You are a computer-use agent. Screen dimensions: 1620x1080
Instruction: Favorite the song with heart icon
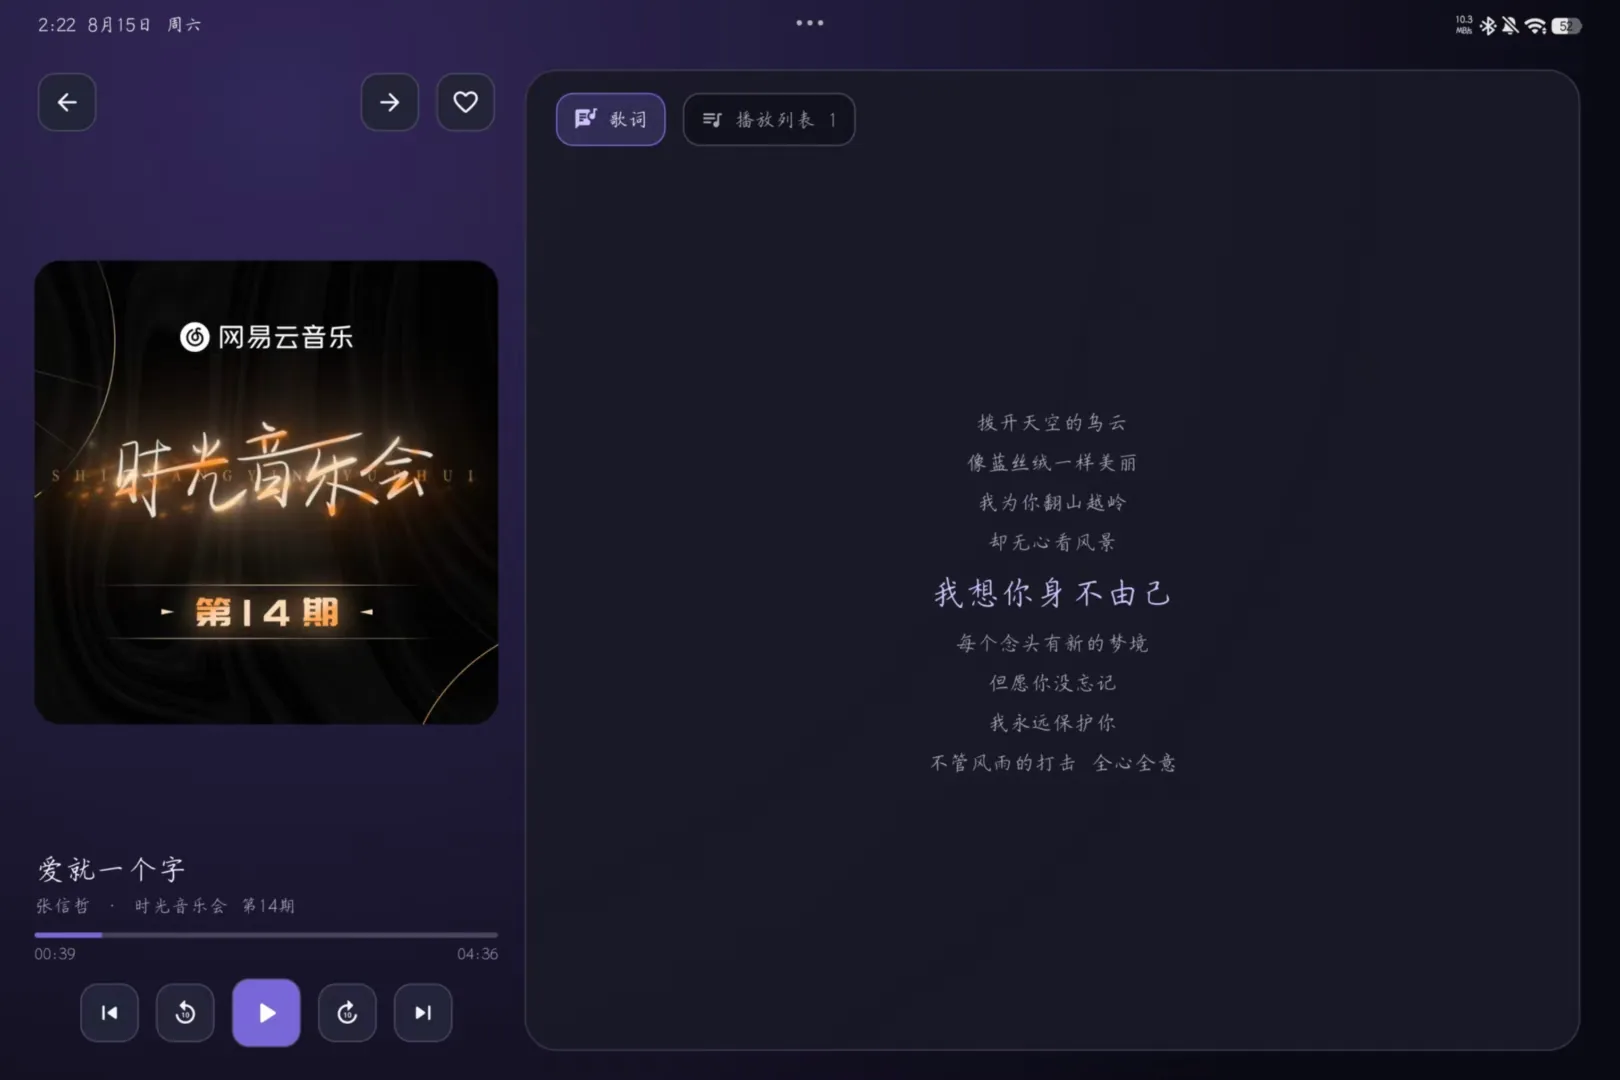[x=466, y=102]
